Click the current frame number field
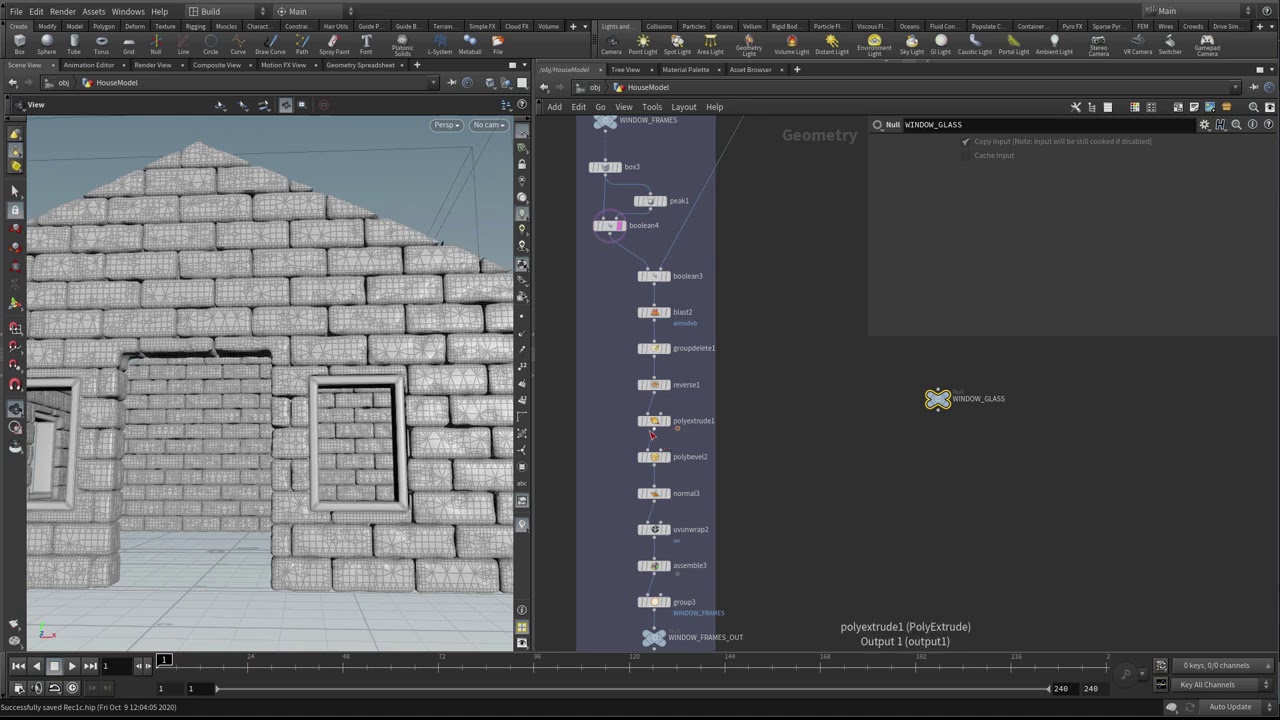Viewport: 1280px width, 720px height. click(x=118, y=666)
